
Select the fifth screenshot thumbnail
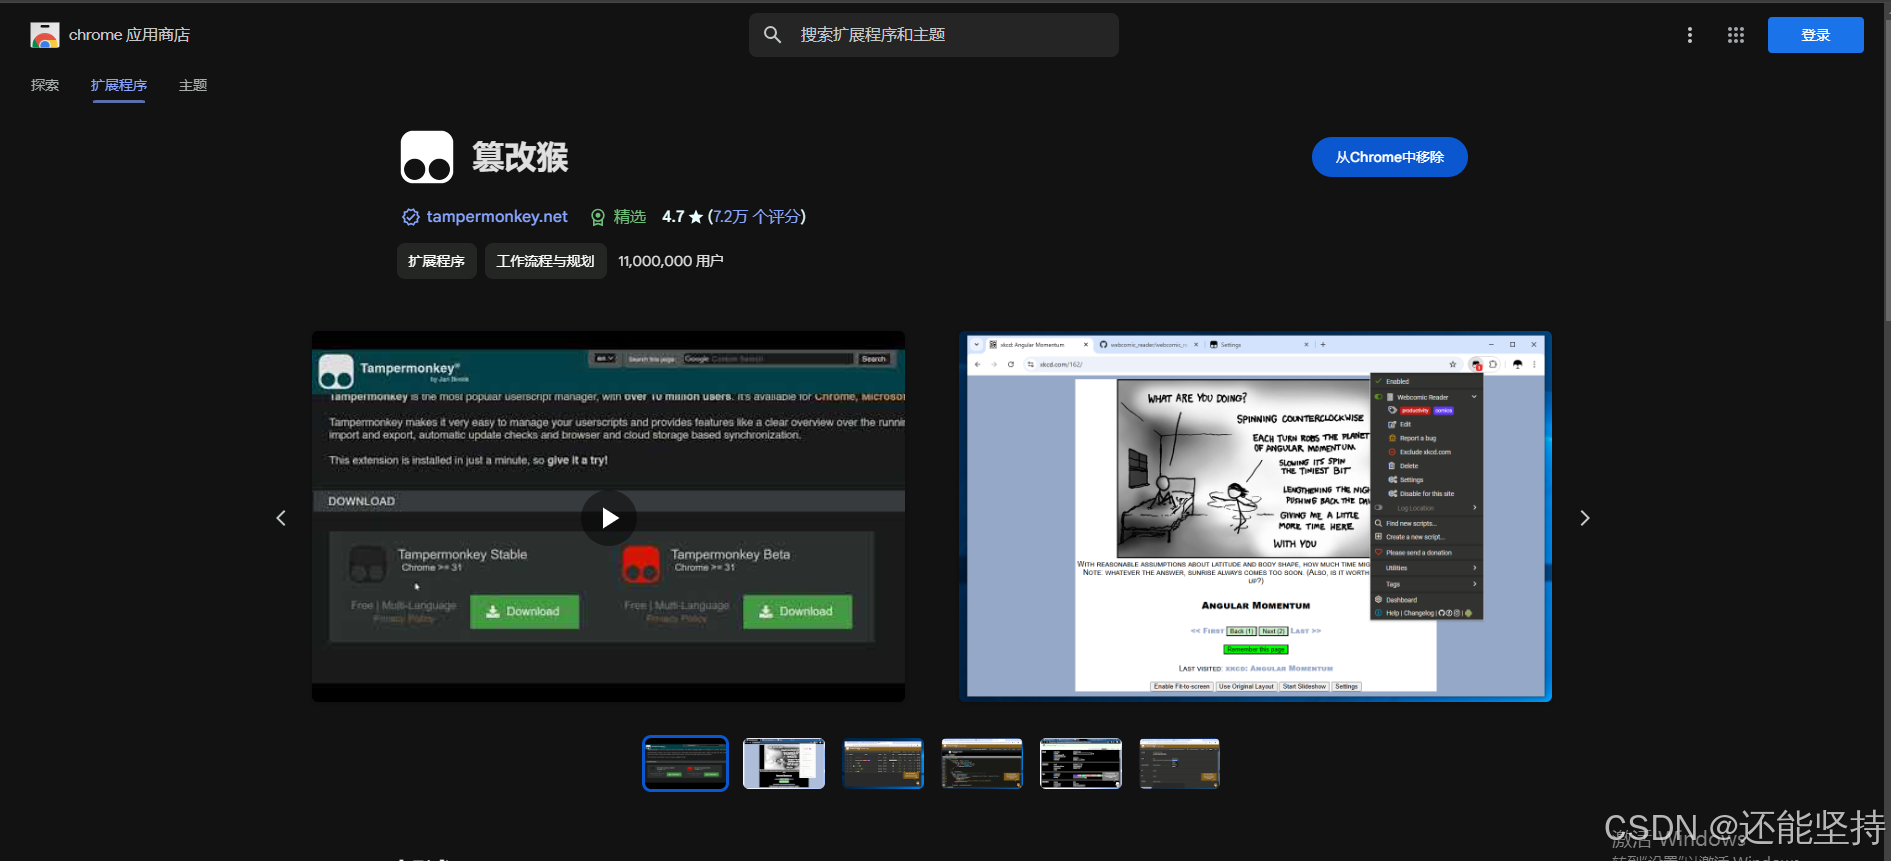pos(1081,763)
